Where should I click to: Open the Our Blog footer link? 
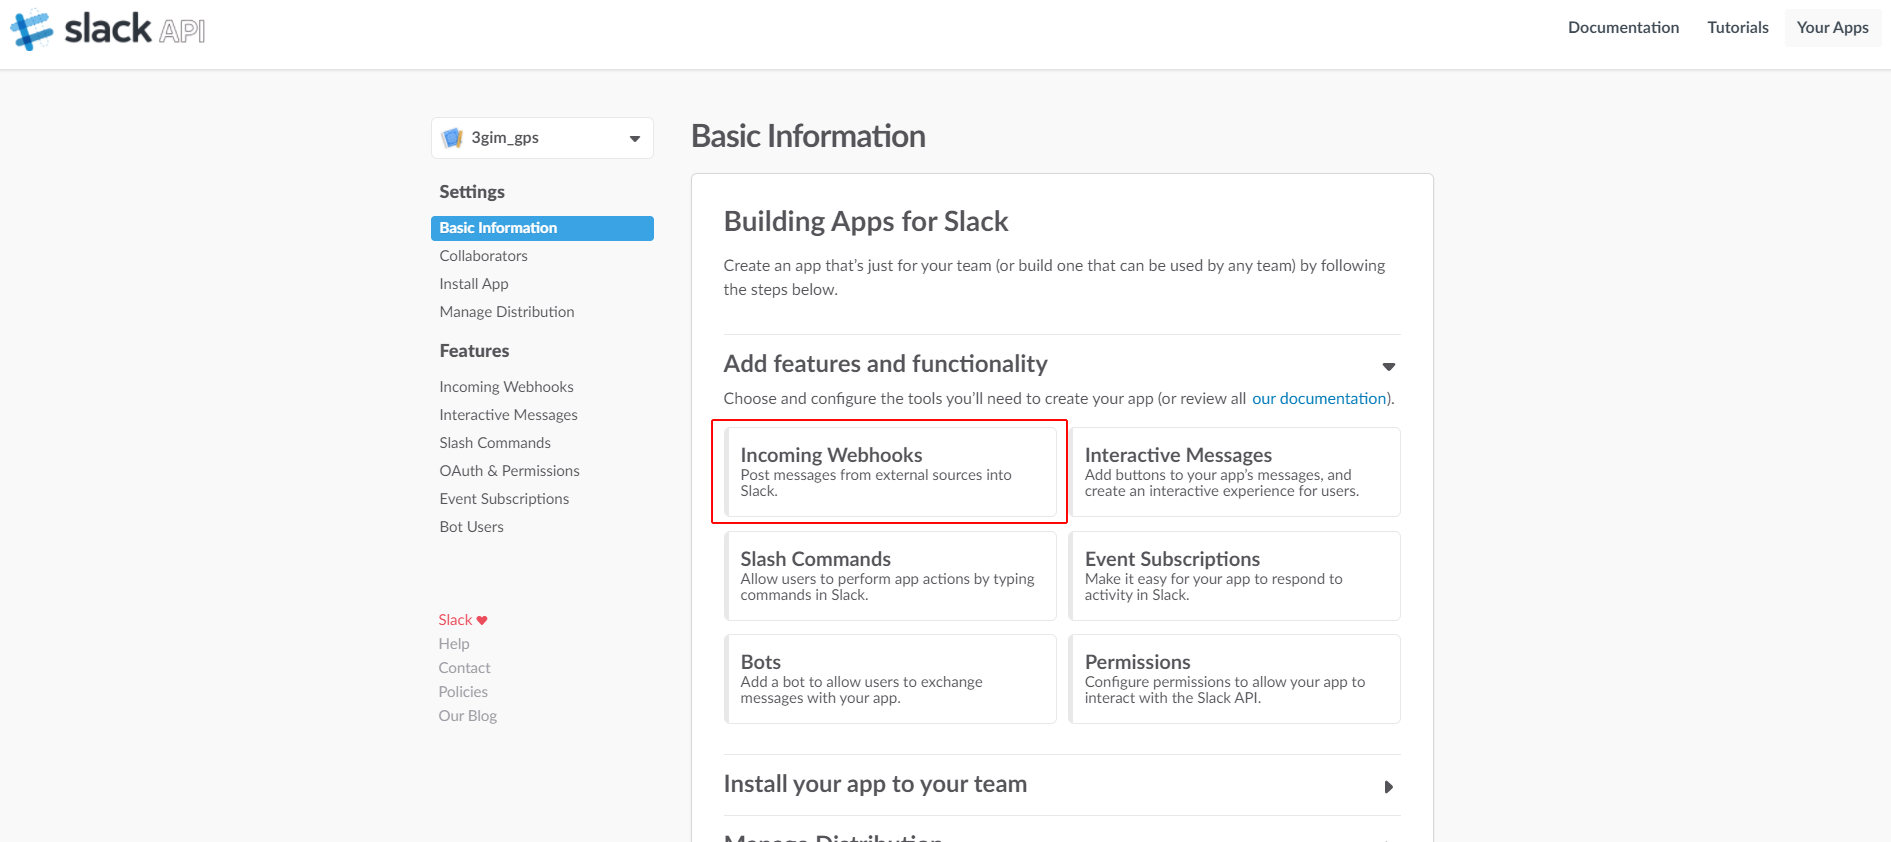click(x=467, y=716)
